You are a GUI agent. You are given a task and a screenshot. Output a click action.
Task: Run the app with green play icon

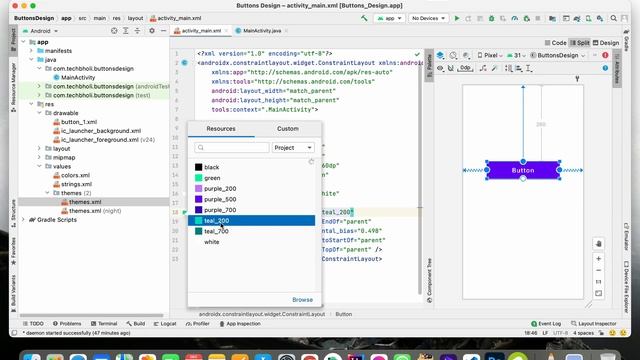[457, 18]
